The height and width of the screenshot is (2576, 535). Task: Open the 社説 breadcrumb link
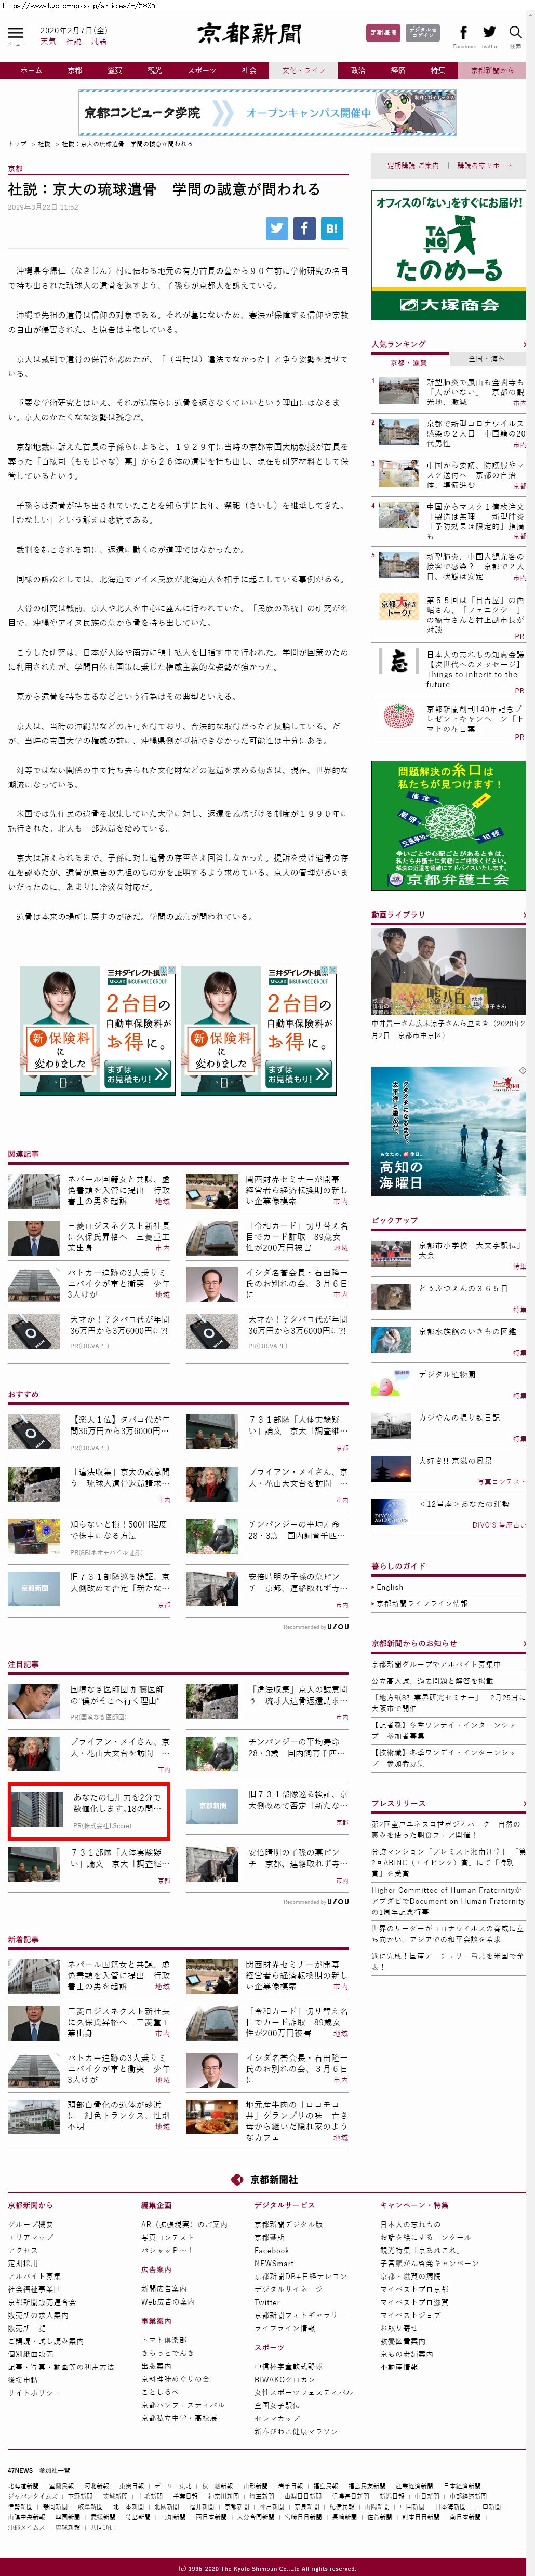coord(44,144)
